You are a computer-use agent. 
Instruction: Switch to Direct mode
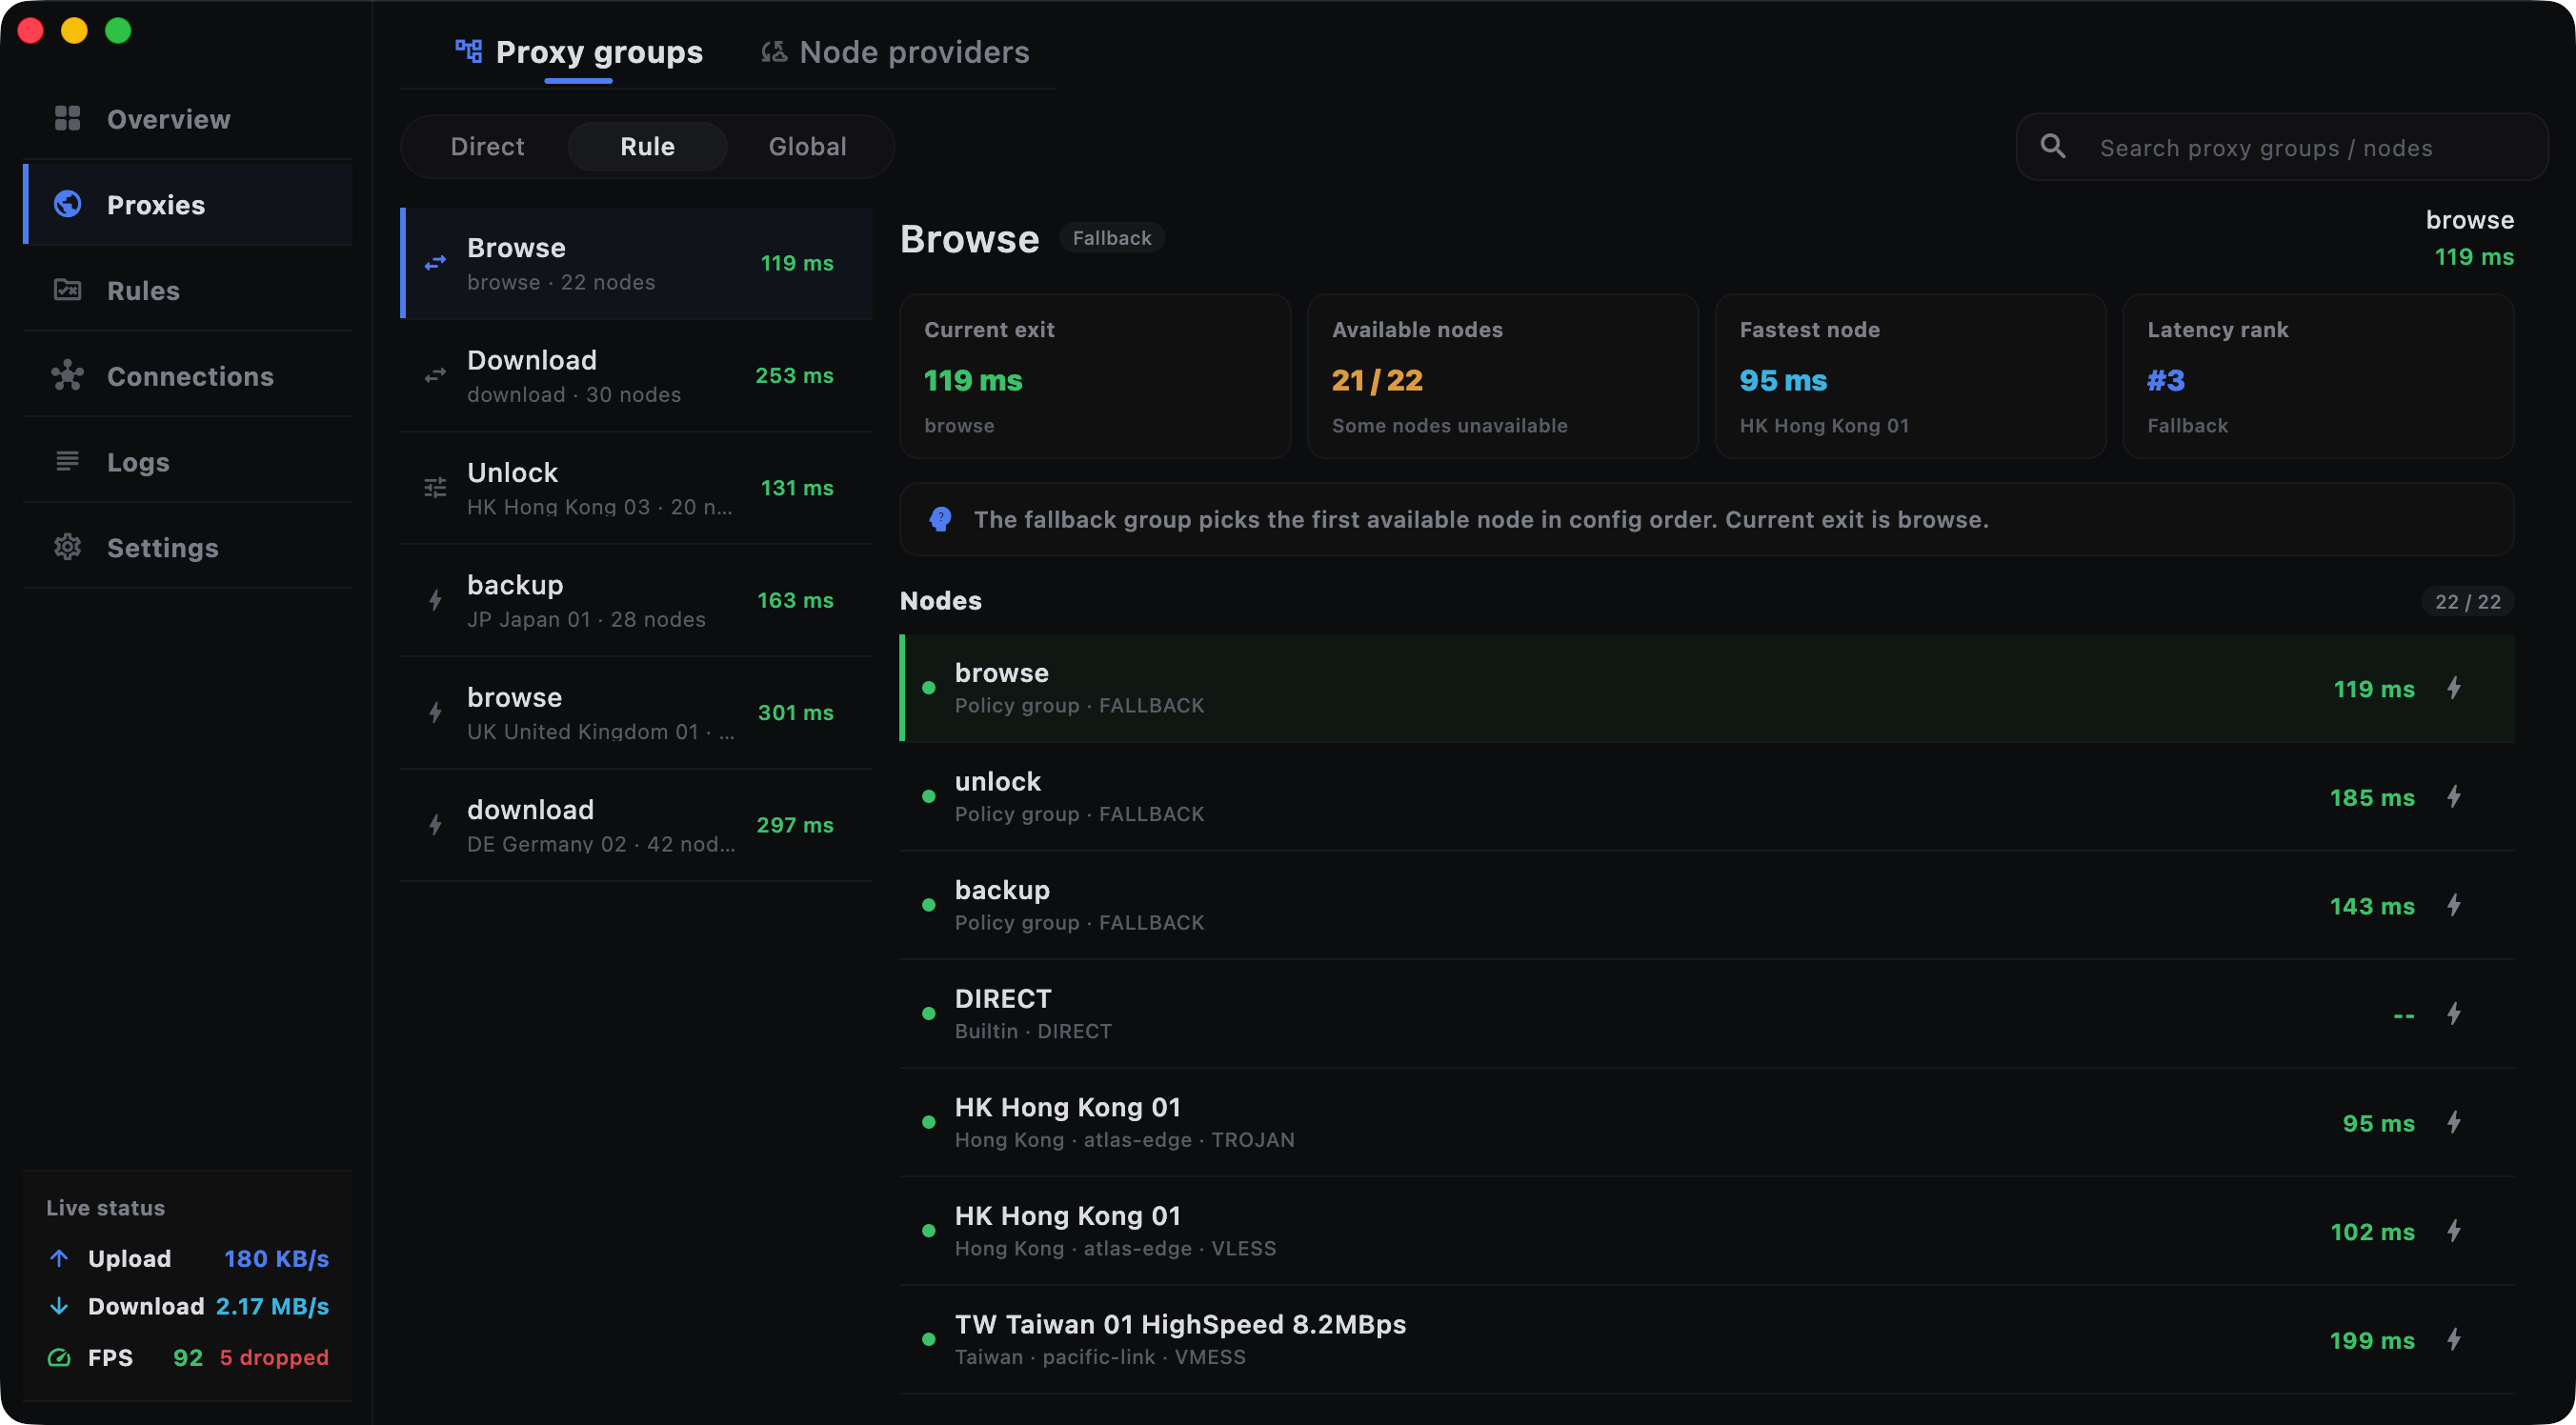pyautogui.click(x=487, y=146)
